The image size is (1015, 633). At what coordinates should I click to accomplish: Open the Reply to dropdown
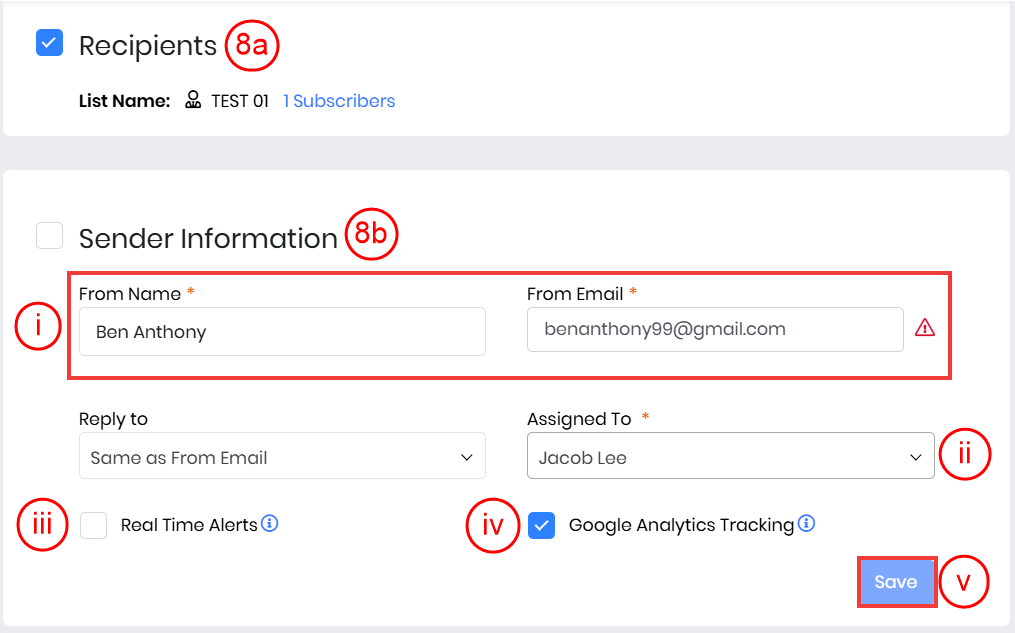[282, 457]
